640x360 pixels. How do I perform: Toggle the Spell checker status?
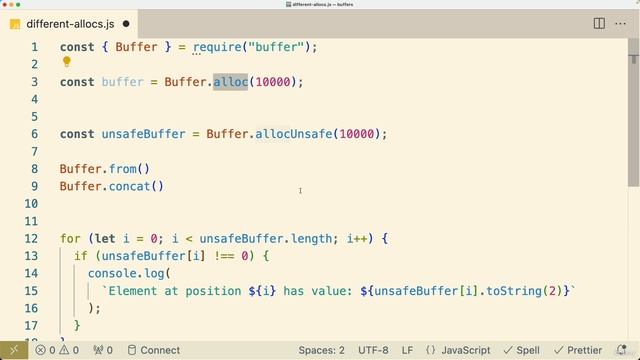pos(522,350)
